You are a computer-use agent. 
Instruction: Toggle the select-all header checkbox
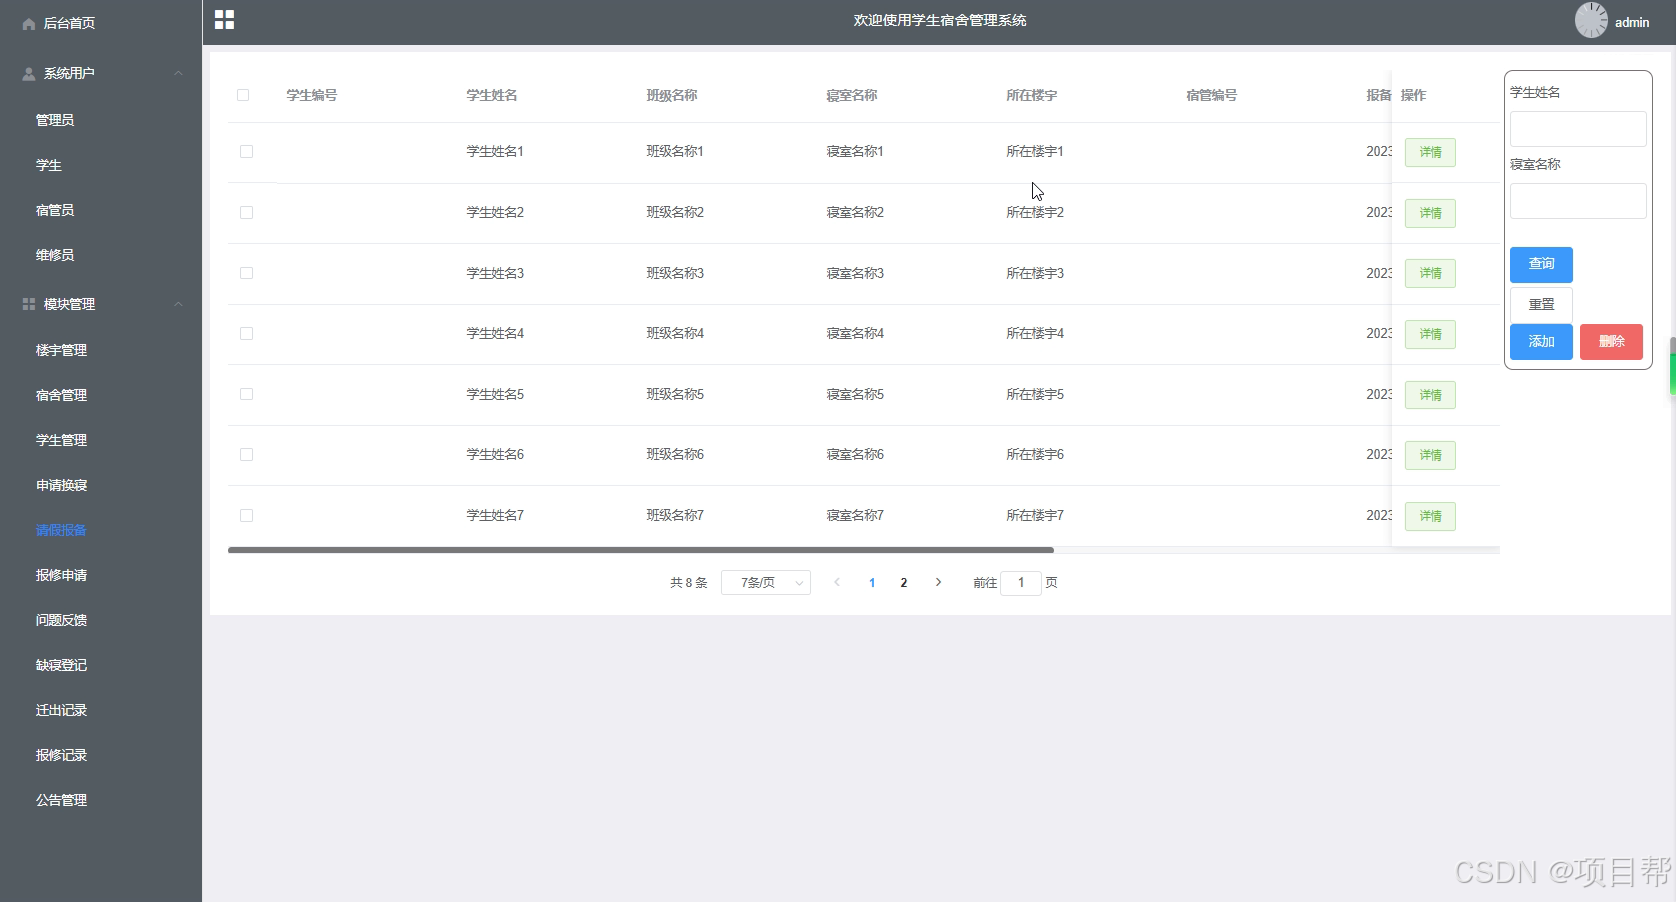(243, 95)
